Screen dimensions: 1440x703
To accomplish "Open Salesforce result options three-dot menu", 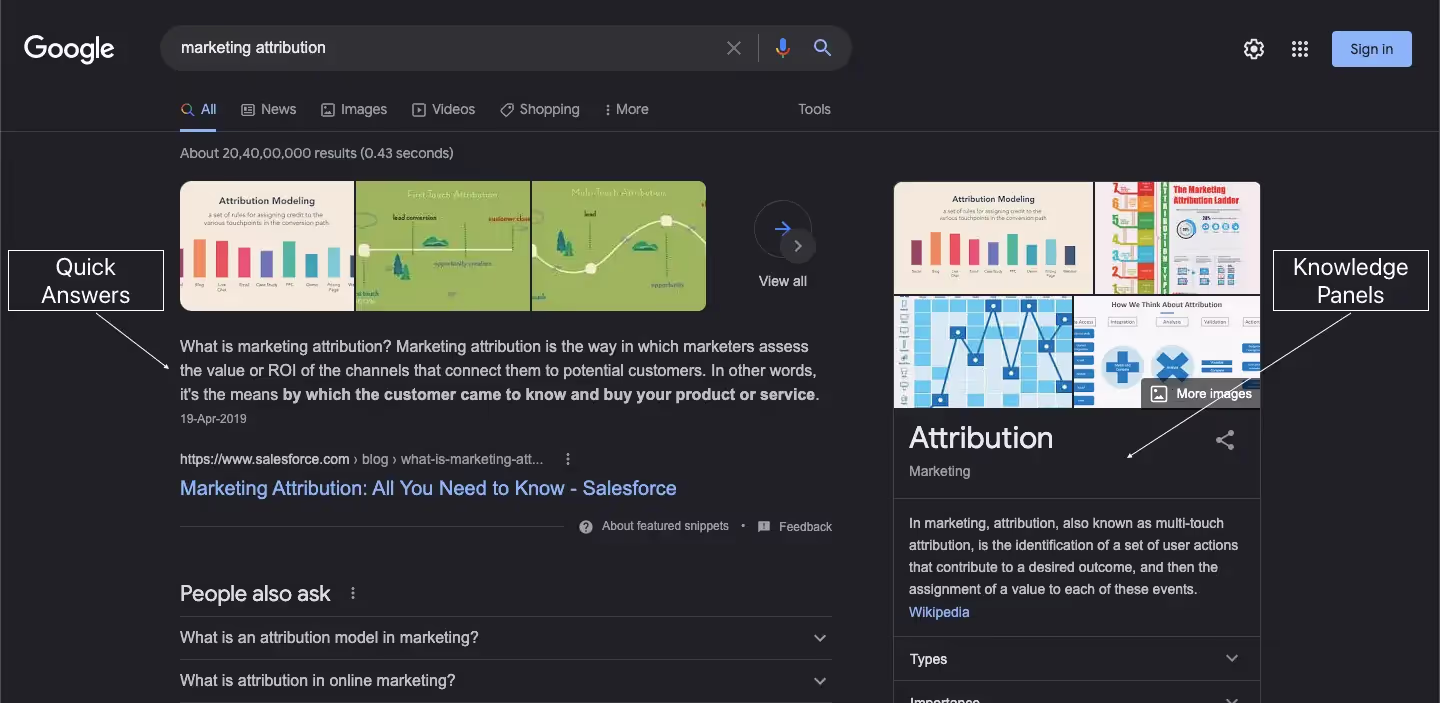I will 568,460.
